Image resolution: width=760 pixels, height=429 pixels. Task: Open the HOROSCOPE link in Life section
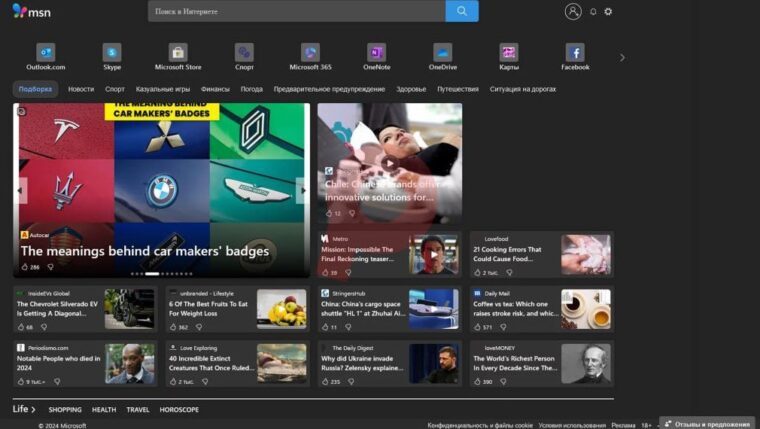(179, 410)
